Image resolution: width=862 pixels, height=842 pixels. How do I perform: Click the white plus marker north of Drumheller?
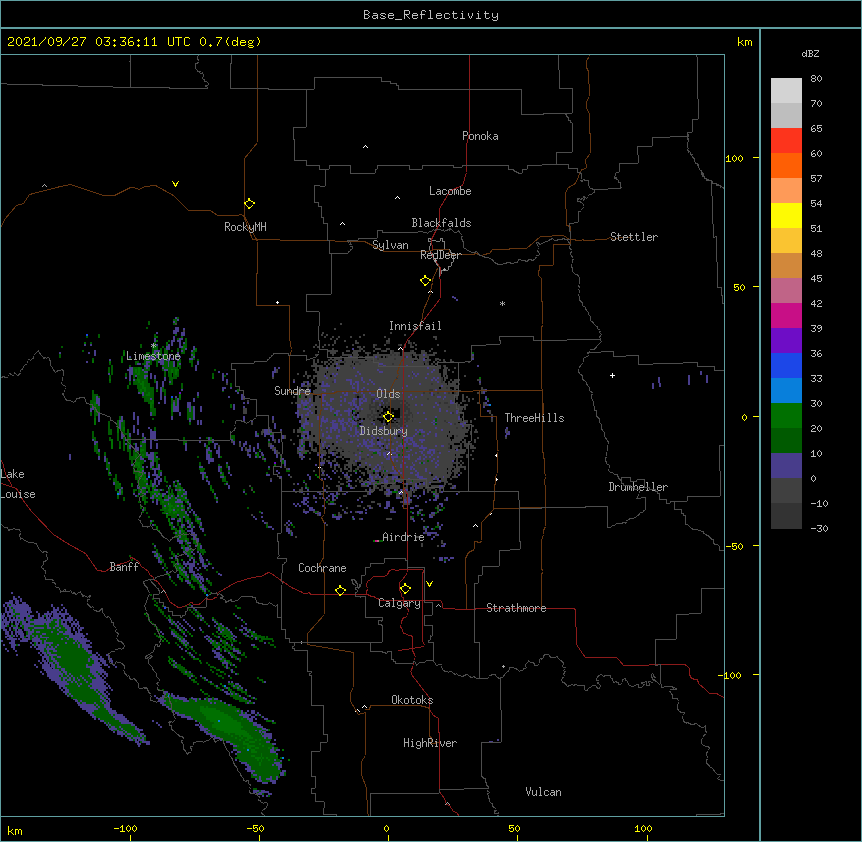coord(612,375)
